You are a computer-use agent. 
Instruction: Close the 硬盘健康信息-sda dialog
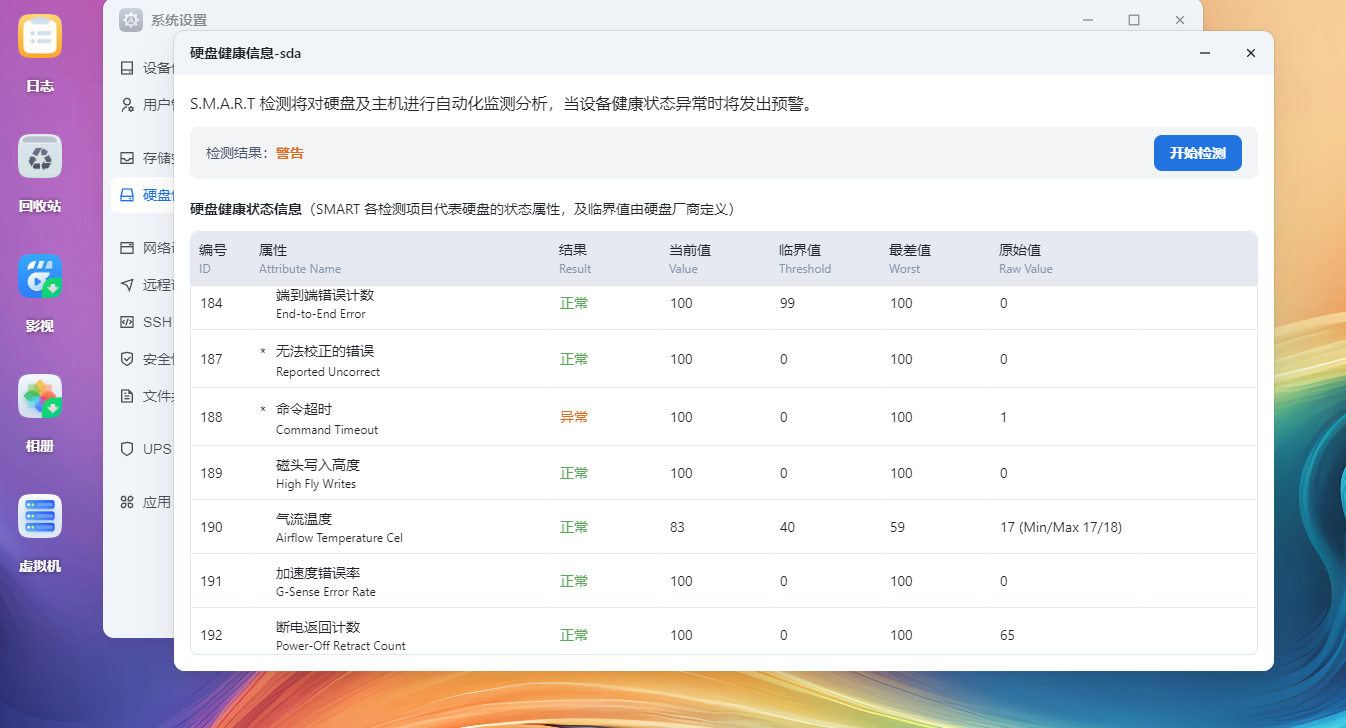point(1250,53)
